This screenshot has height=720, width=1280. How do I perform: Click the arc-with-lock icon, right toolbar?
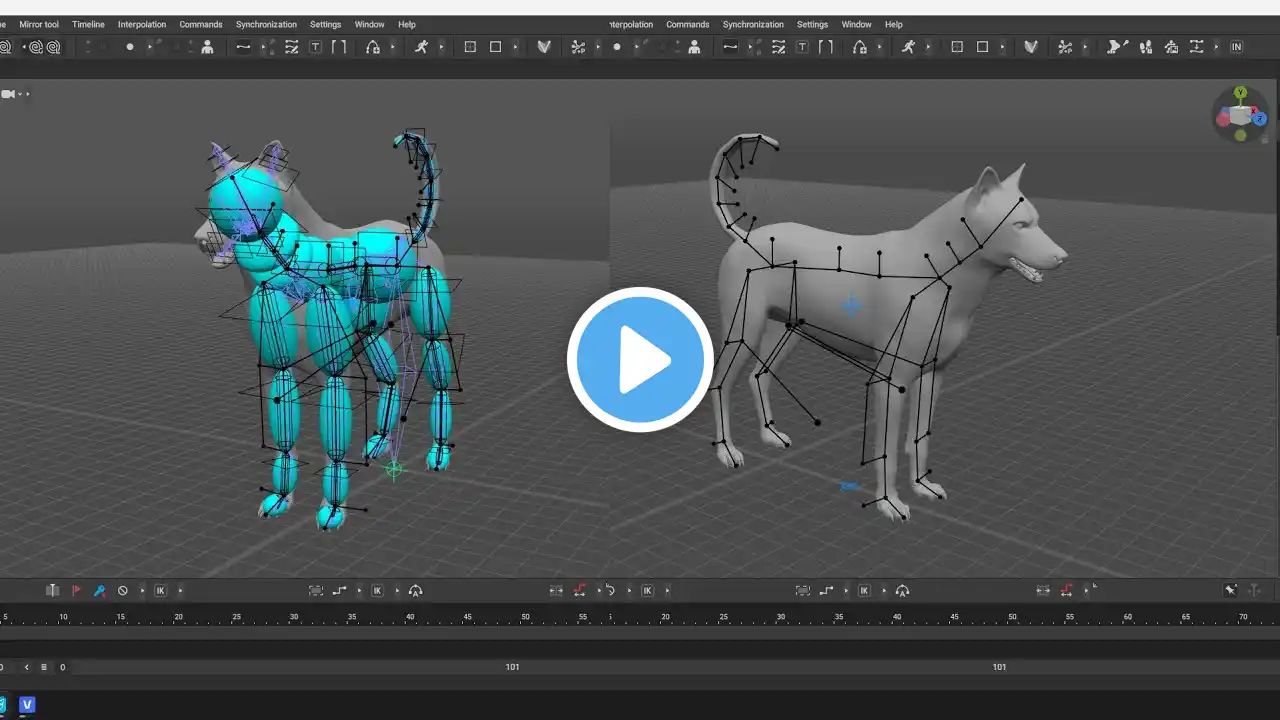coord(860,47)
